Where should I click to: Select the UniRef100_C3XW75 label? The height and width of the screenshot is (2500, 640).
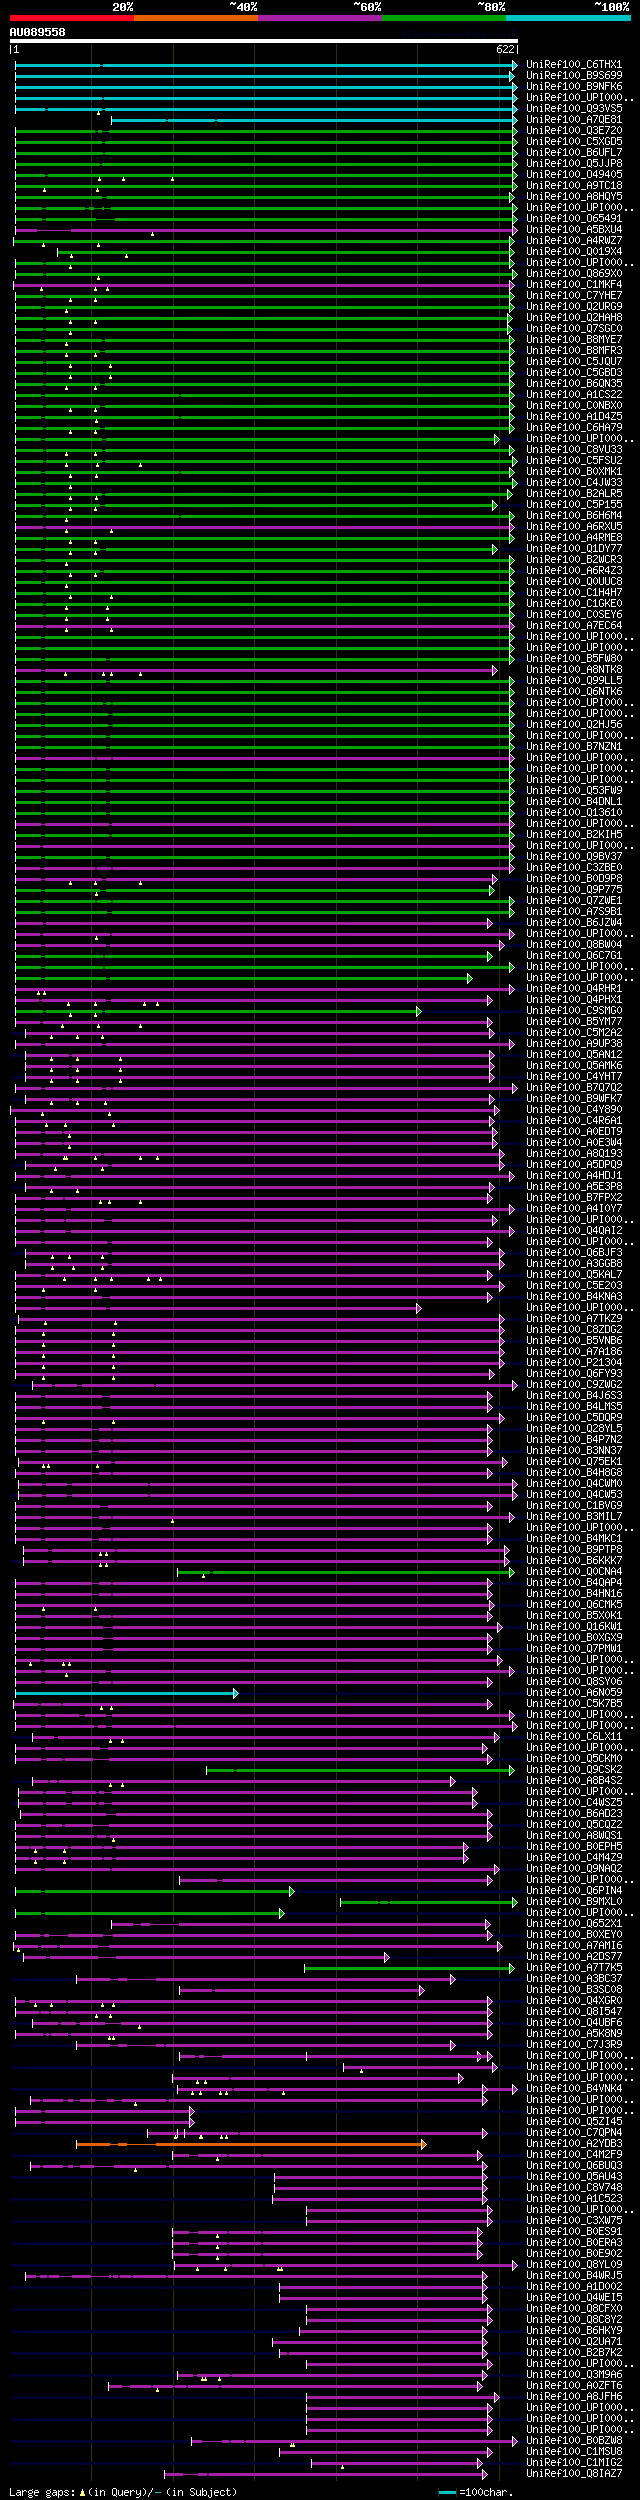pos(574,2221)
